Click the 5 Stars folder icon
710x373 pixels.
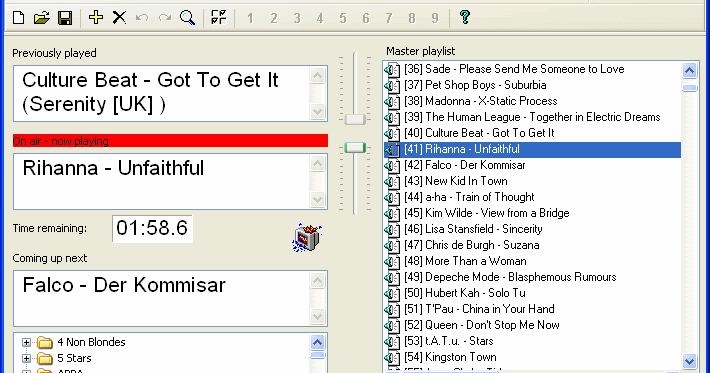[45, 359]
